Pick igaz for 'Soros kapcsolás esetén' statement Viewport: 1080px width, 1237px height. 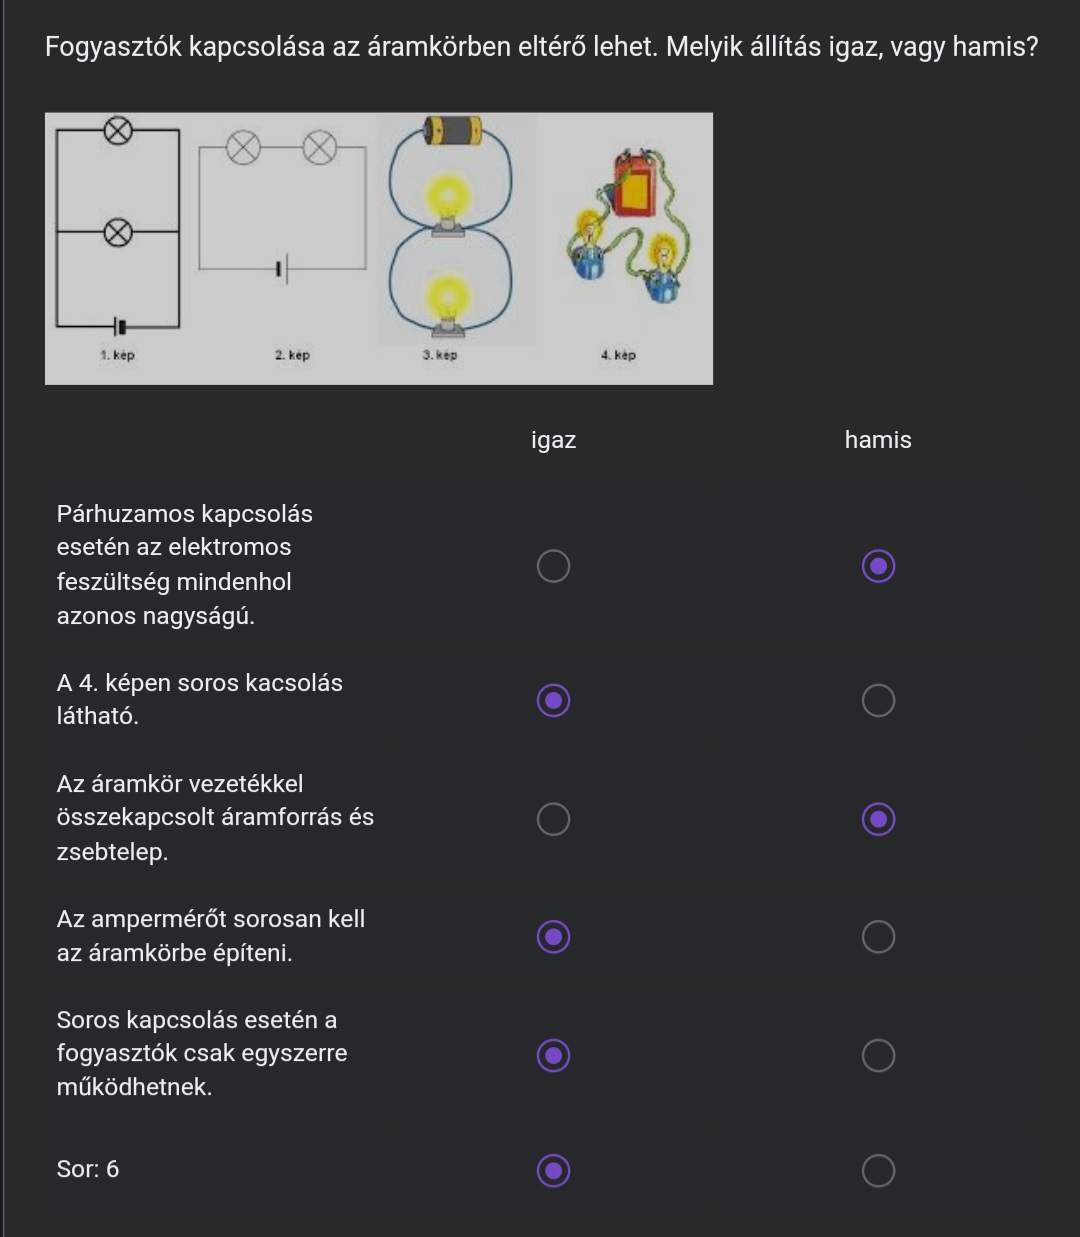553,1054
